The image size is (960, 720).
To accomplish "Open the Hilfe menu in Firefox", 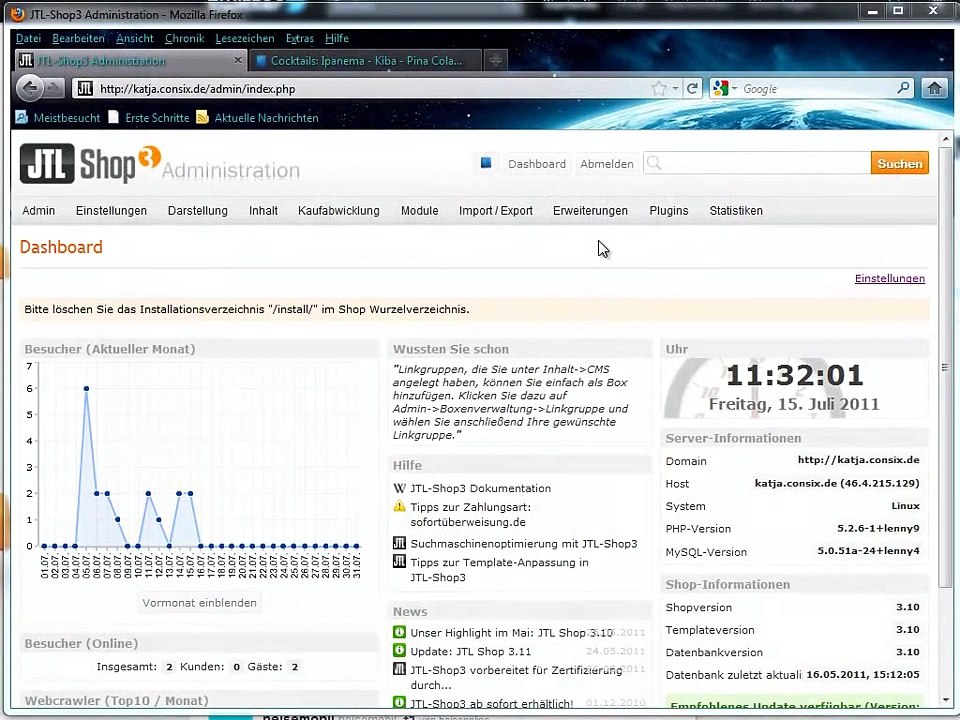I will pyautogui.click(x=337, y=38).
